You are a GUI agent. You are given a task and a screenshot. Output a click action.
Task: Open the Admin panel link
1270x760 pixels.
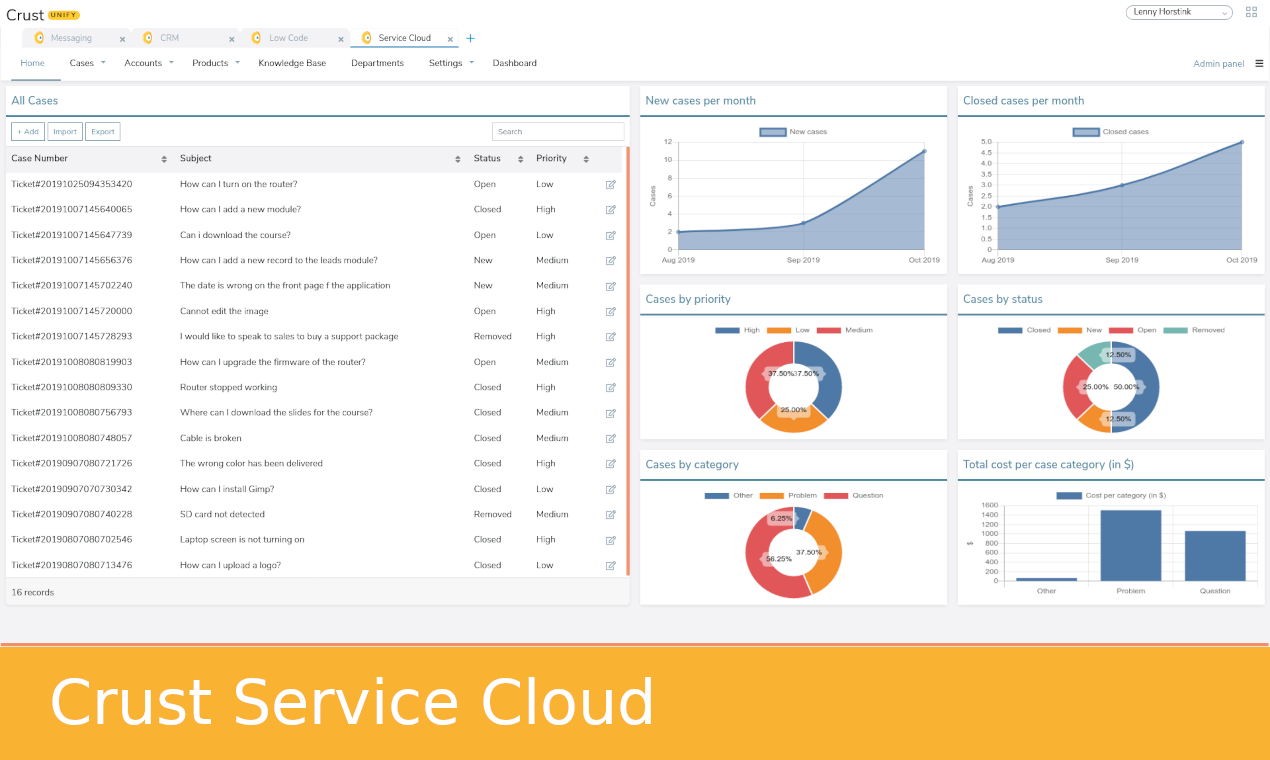coord(1219,64)
